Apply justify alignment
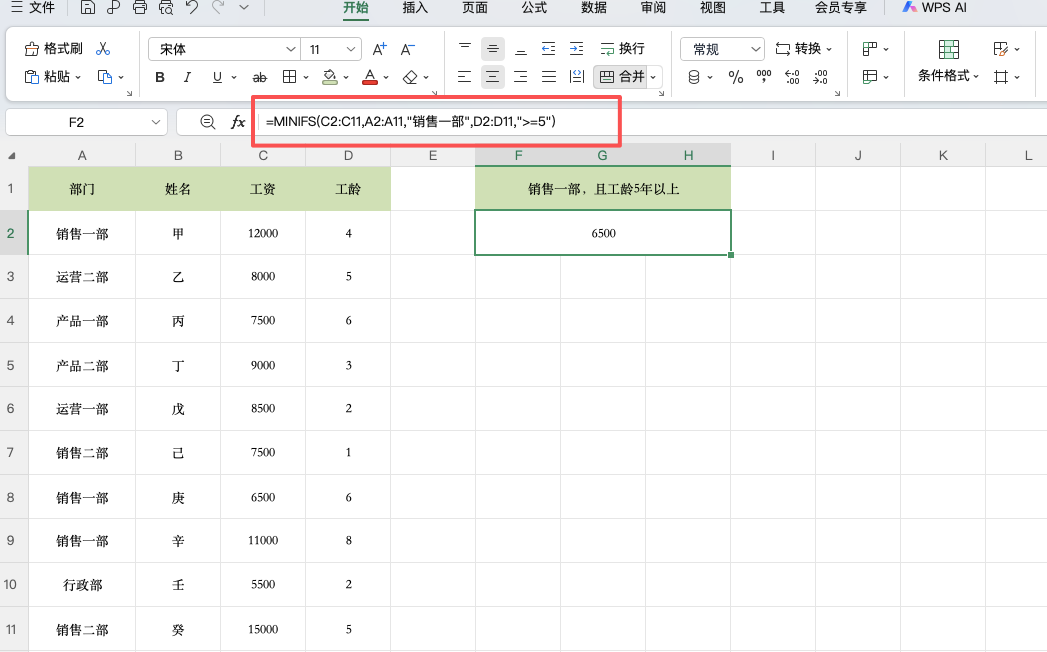Viewport: 1047px width, 652px height. [x=549, y=76]
